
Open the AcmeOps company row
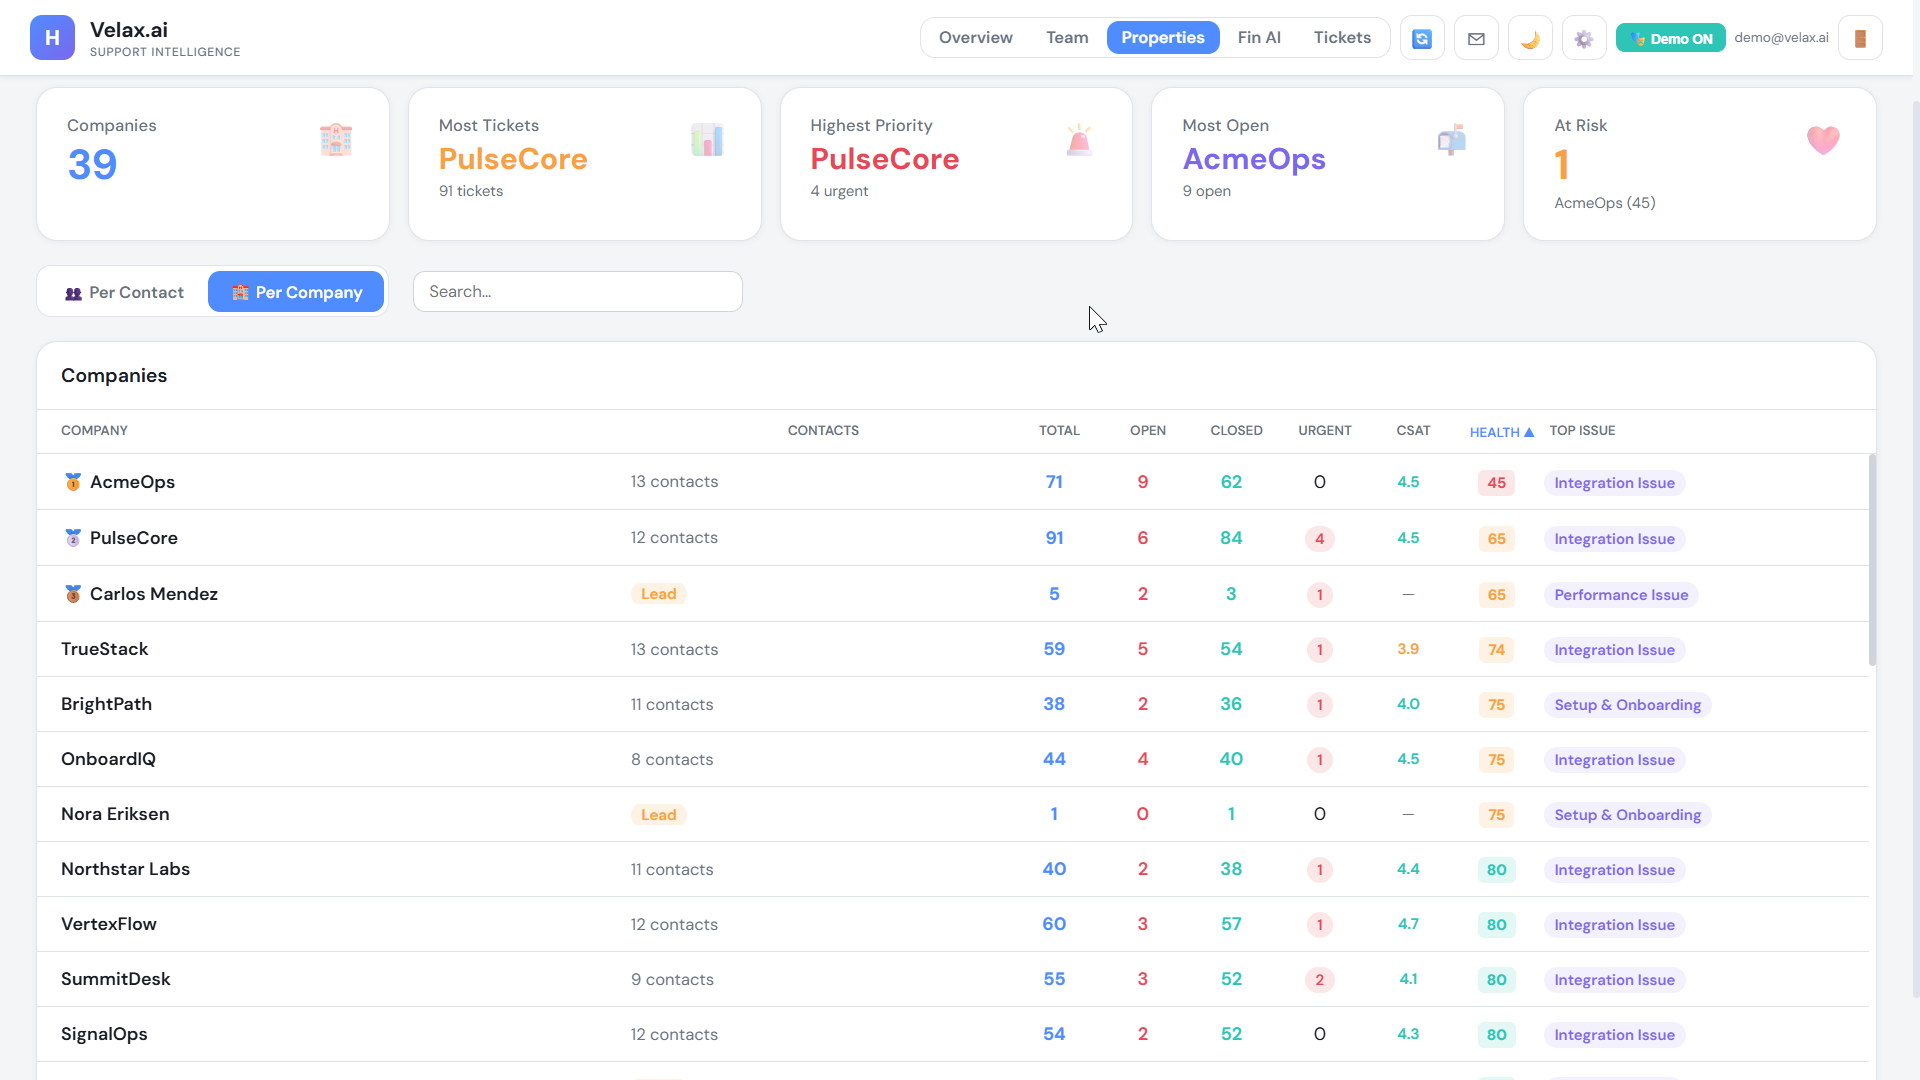pos(133,482)
